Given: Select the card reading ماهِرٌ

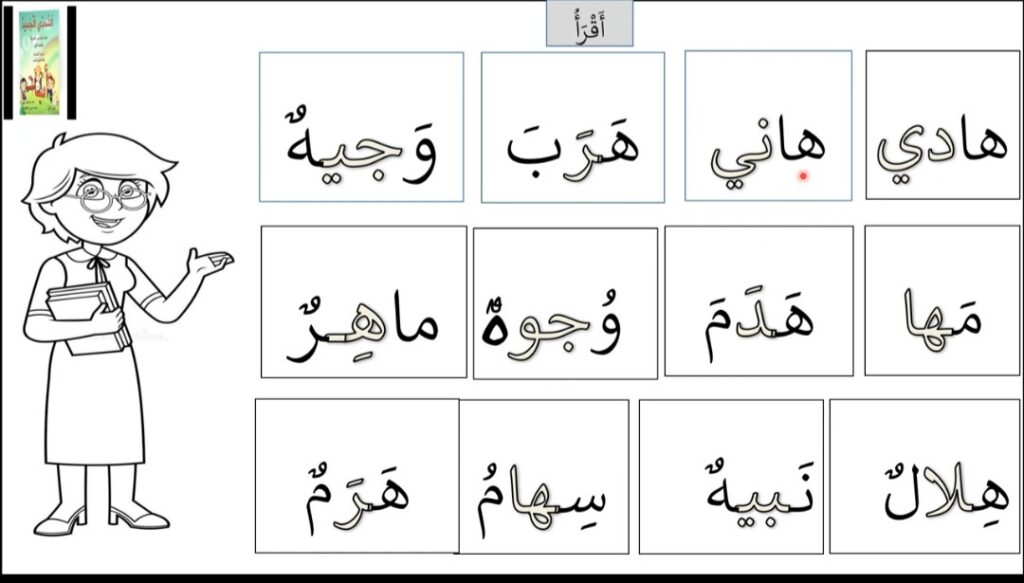Looking at the screenshot, I should click(x=364, y=301).
